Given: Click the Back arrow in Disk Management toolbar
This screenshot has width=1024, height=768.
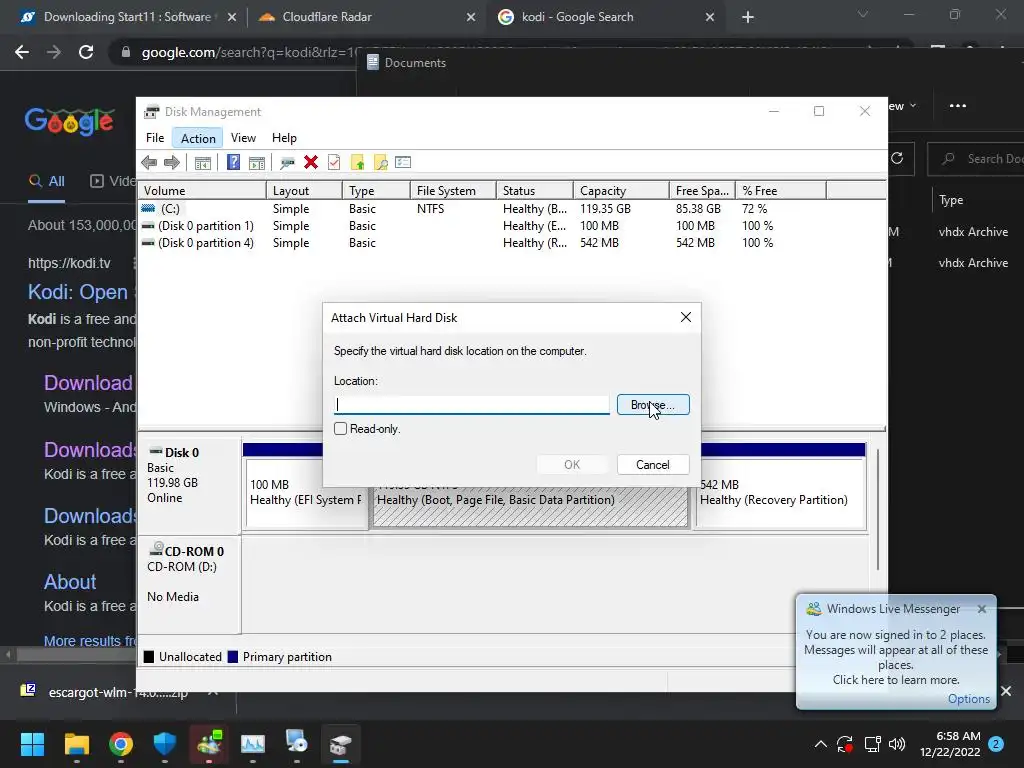Looking at the screenshot, I should coord(149,163).
